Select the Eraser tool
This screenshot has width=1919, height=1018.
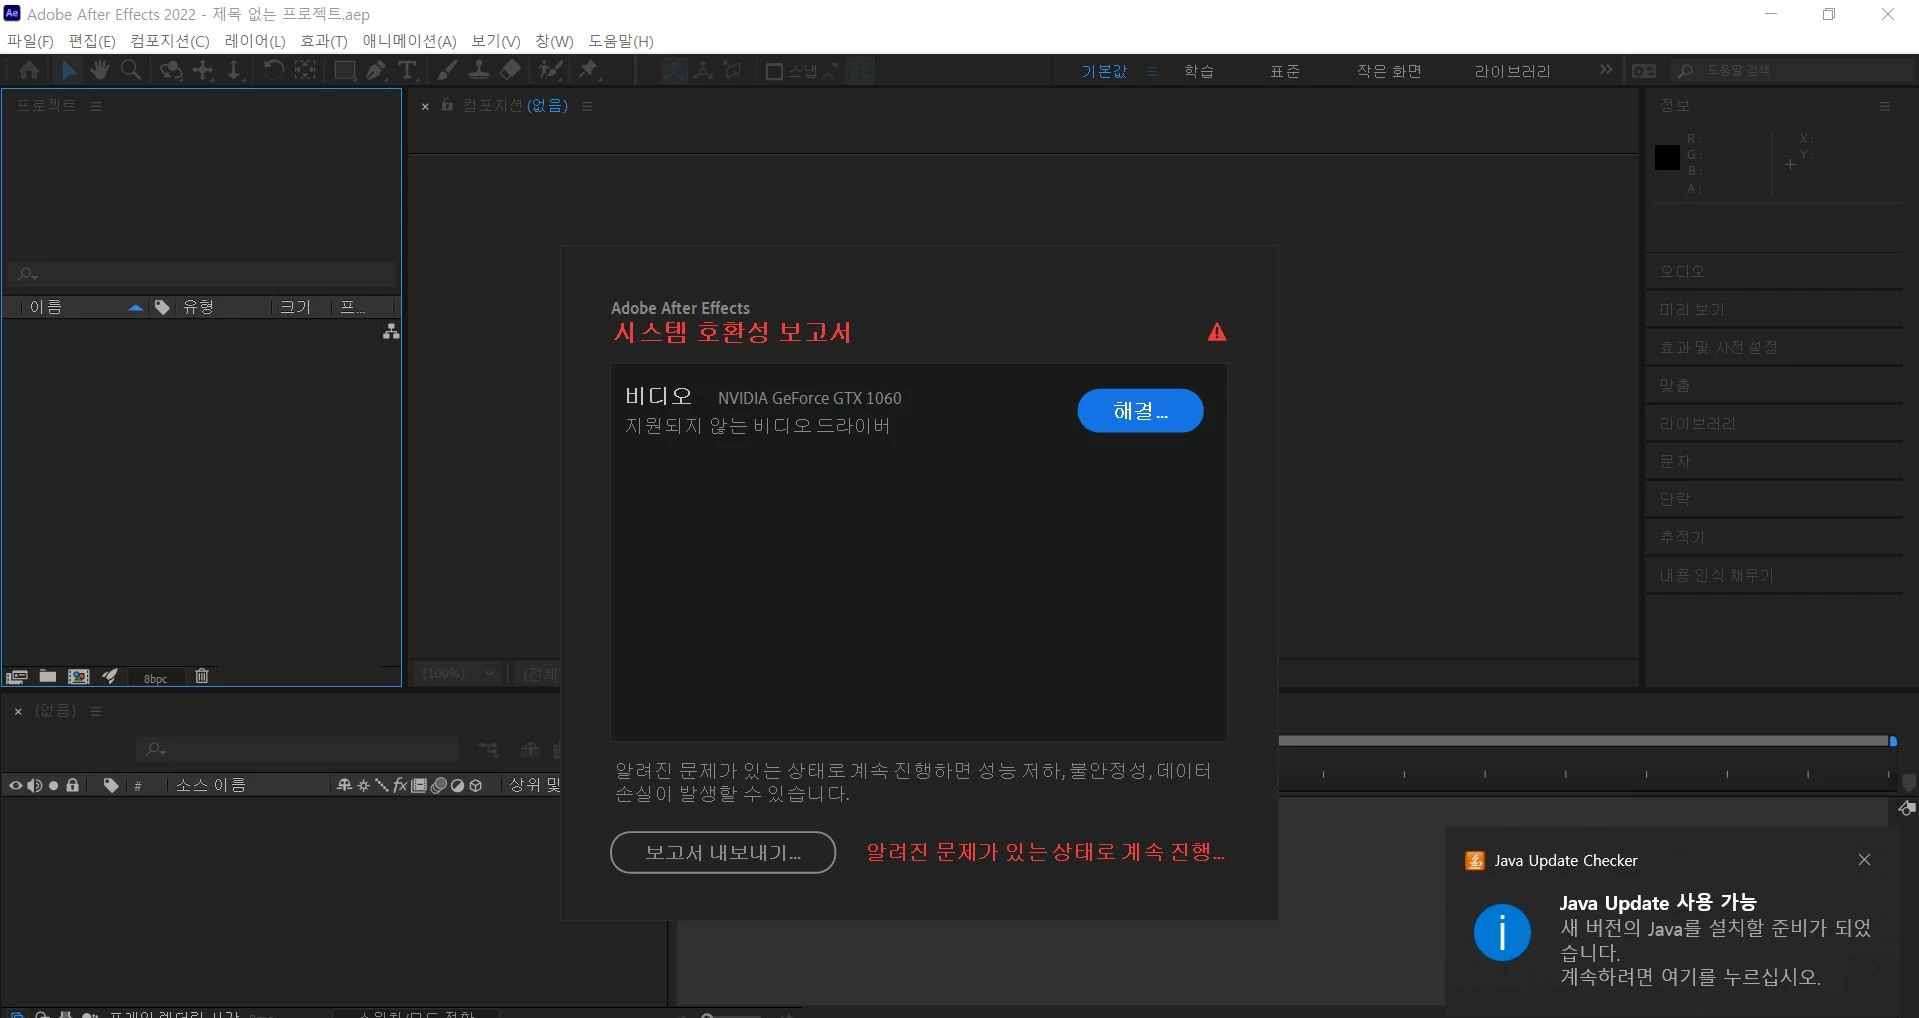tap(510, 70)
